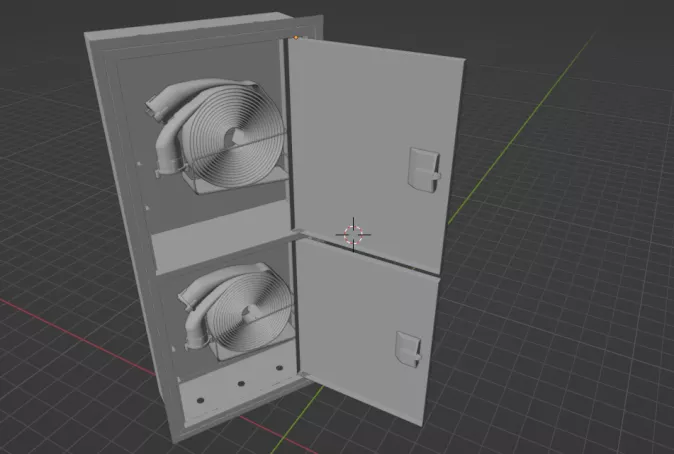This screenshot has width=674, height=454.
Task: Click the 3D cursor in the viewport
Action: point(352,234)
